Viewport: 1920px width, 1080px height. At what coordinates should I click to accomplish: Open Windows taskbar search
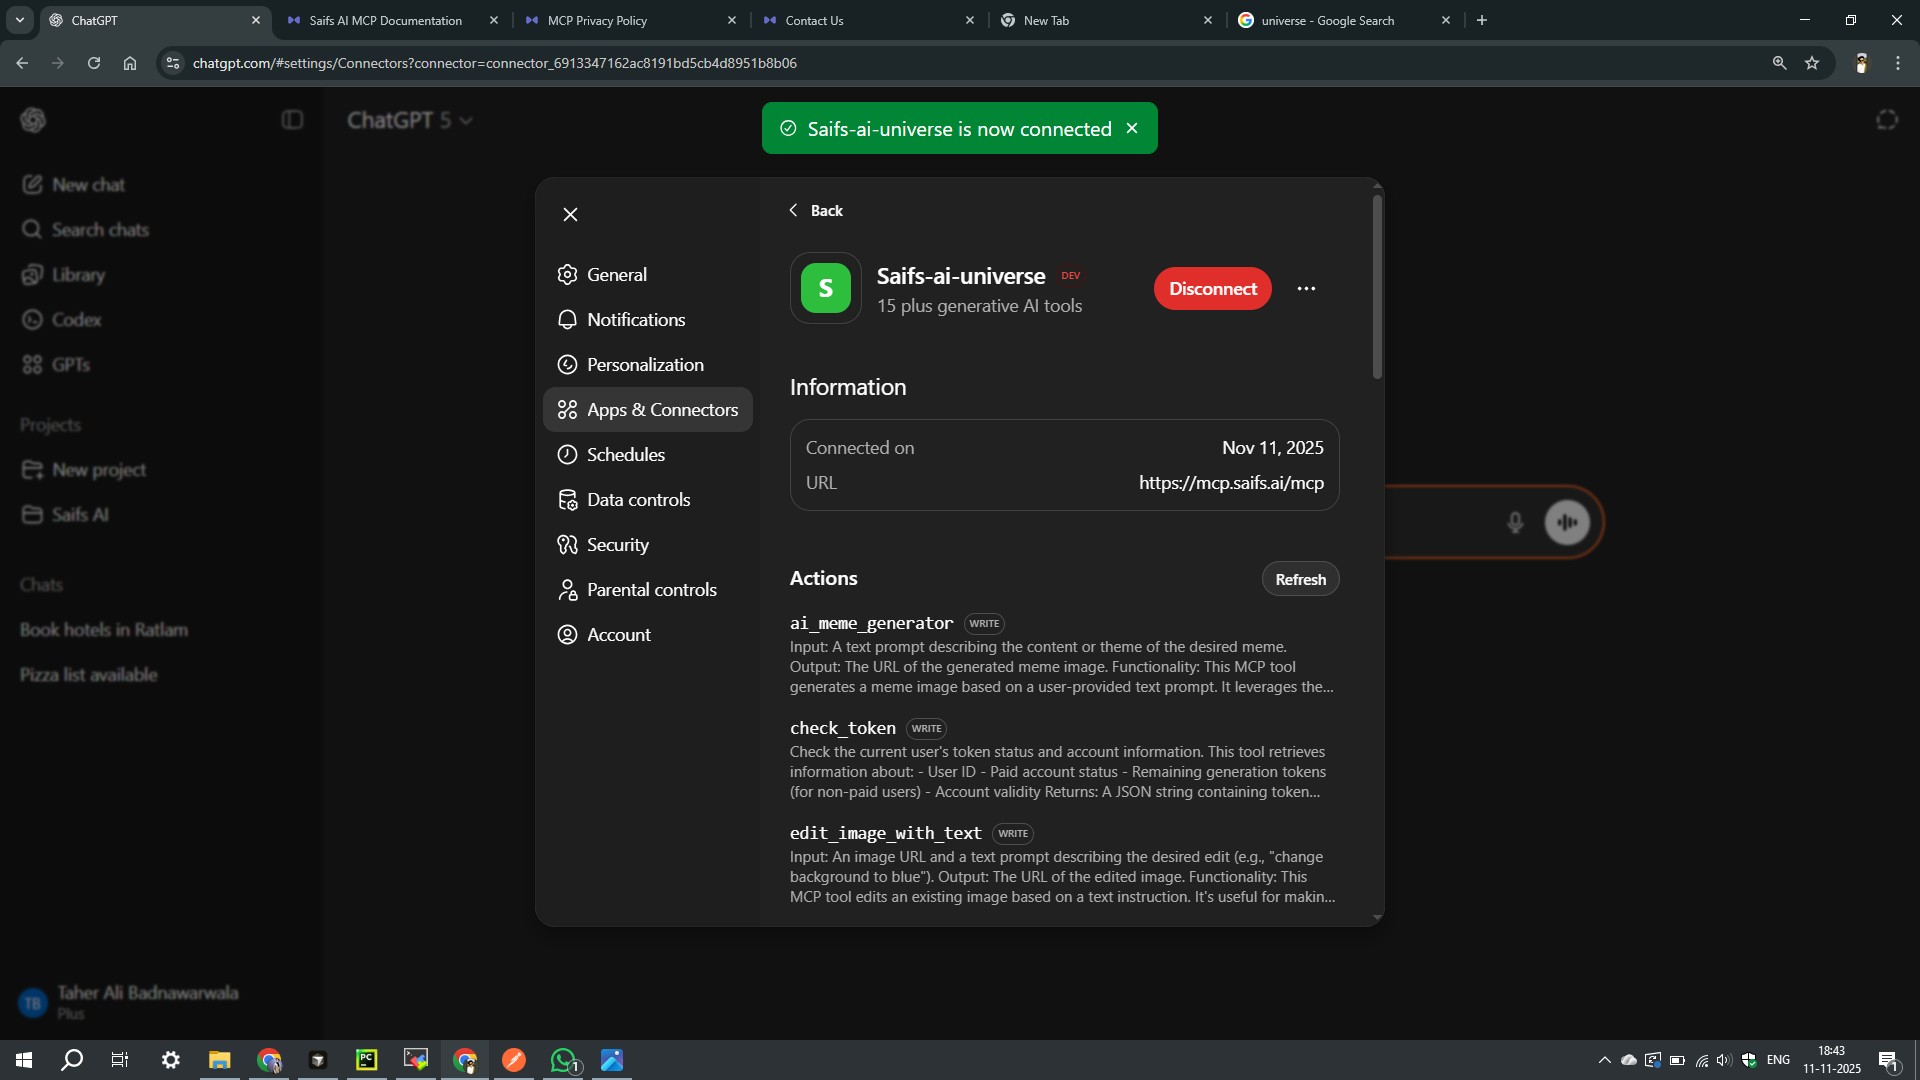tap(72, 1060)
